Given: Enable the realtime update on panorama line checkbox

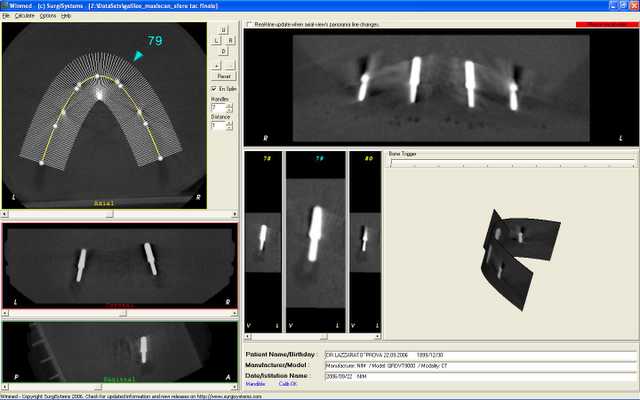Looking at the screenshot, I should pyautogui.click(x=249, y=24).
